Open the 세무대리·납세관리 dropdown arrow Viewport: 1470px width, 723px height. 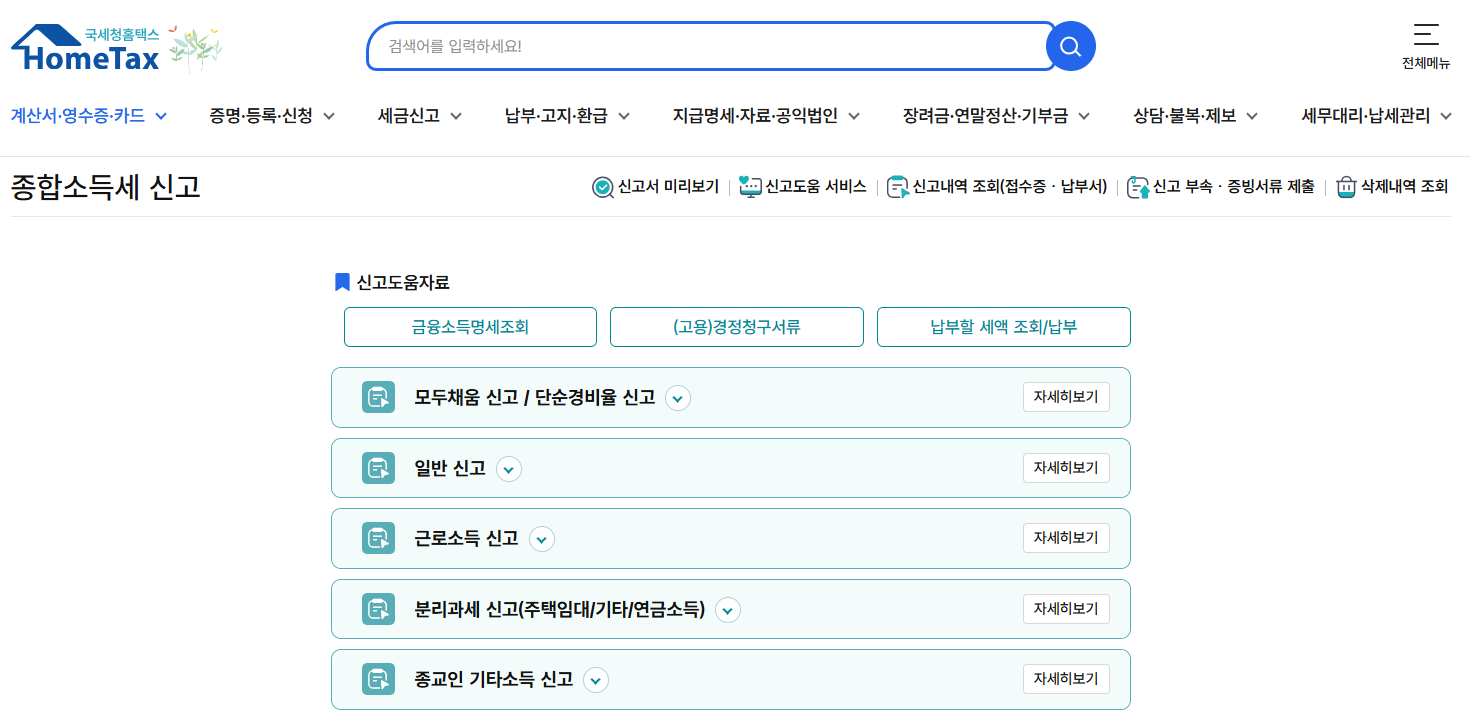(1446, 116)
